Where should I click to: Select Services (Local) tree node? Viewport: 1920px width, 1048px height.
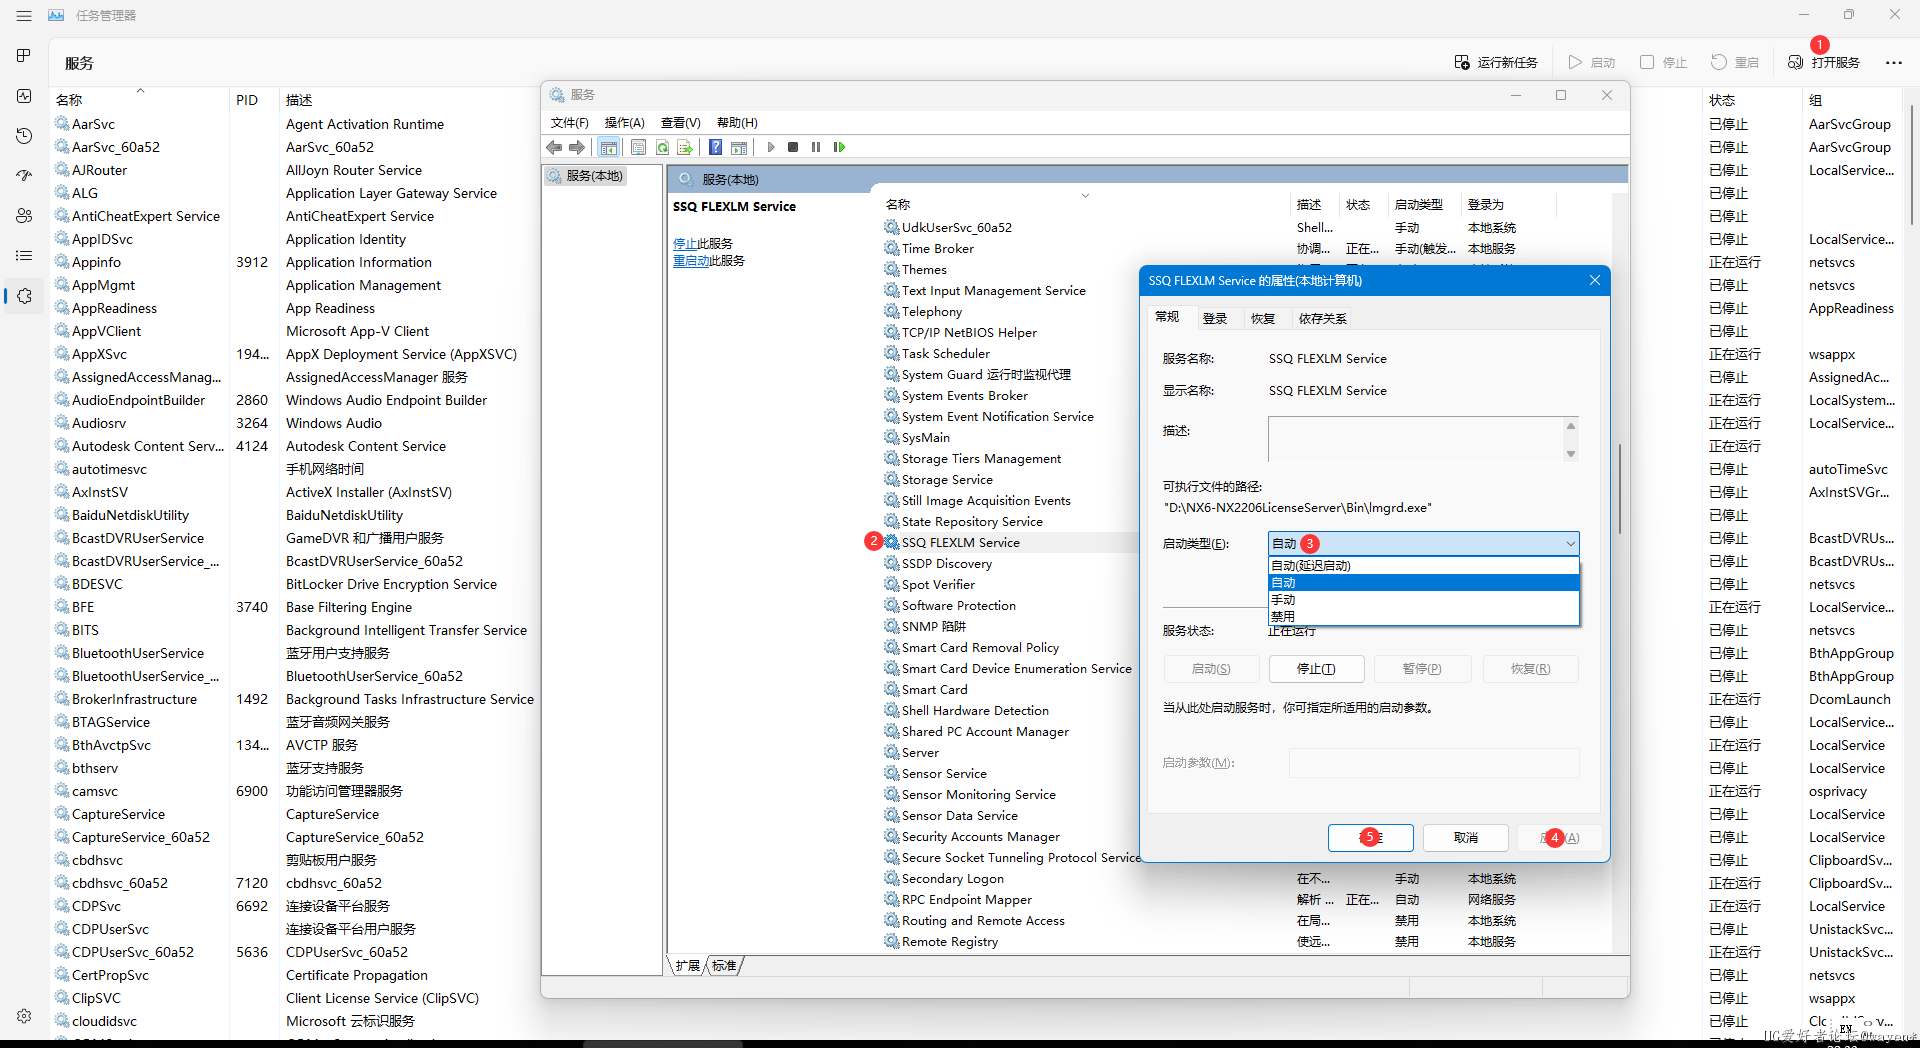pyautogui.click(x=586, y=176)
